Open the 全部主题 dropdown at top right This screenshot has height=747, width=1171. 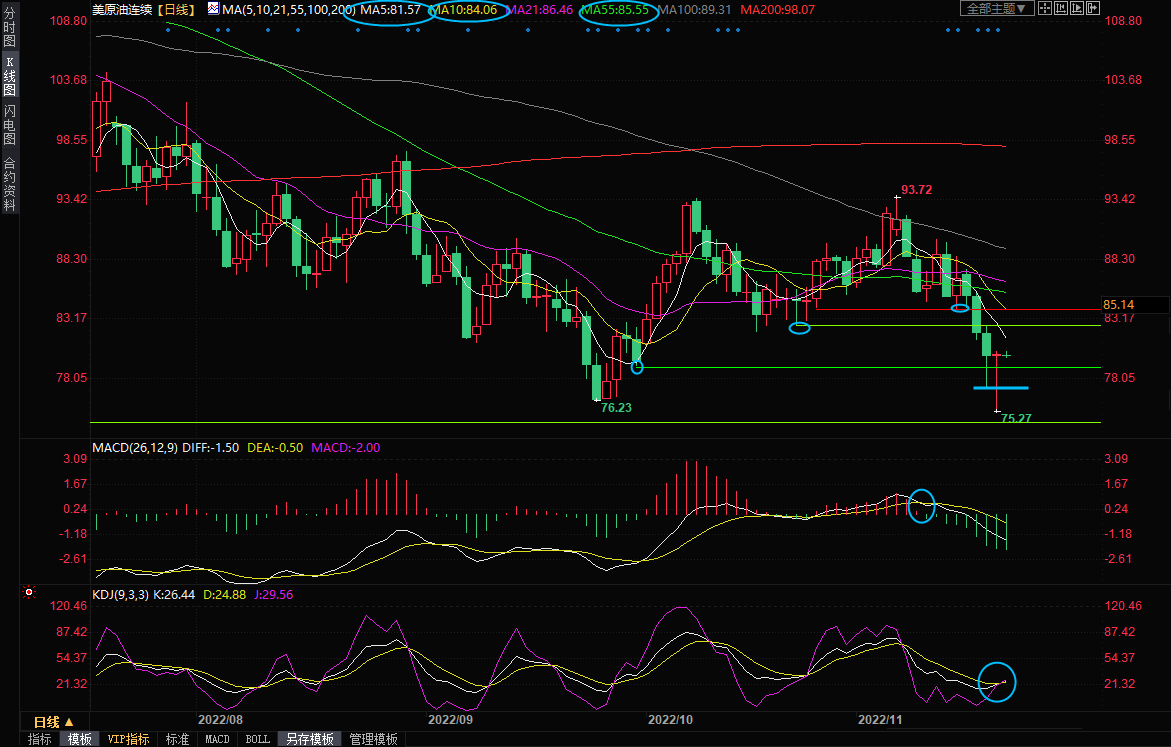[996, 9]
